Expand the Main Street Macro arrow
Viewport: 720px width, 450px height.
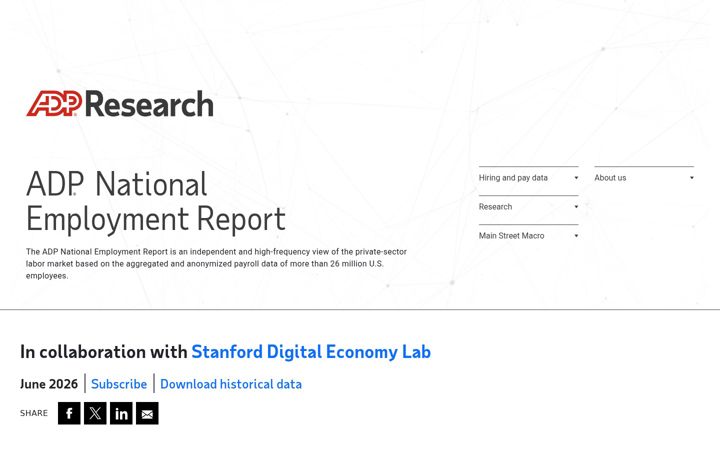pos(576,236)
